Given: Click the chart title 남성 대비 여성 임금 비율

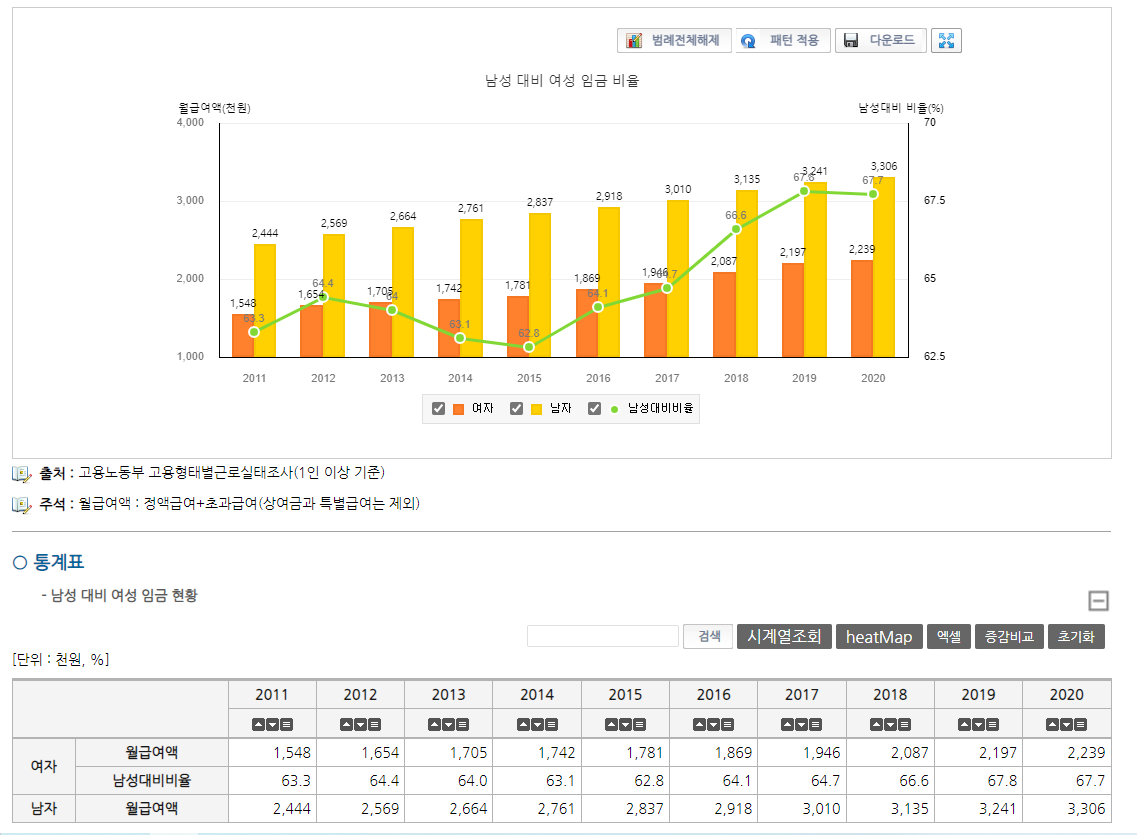Looking at the screenshot, I should [562, 80].
